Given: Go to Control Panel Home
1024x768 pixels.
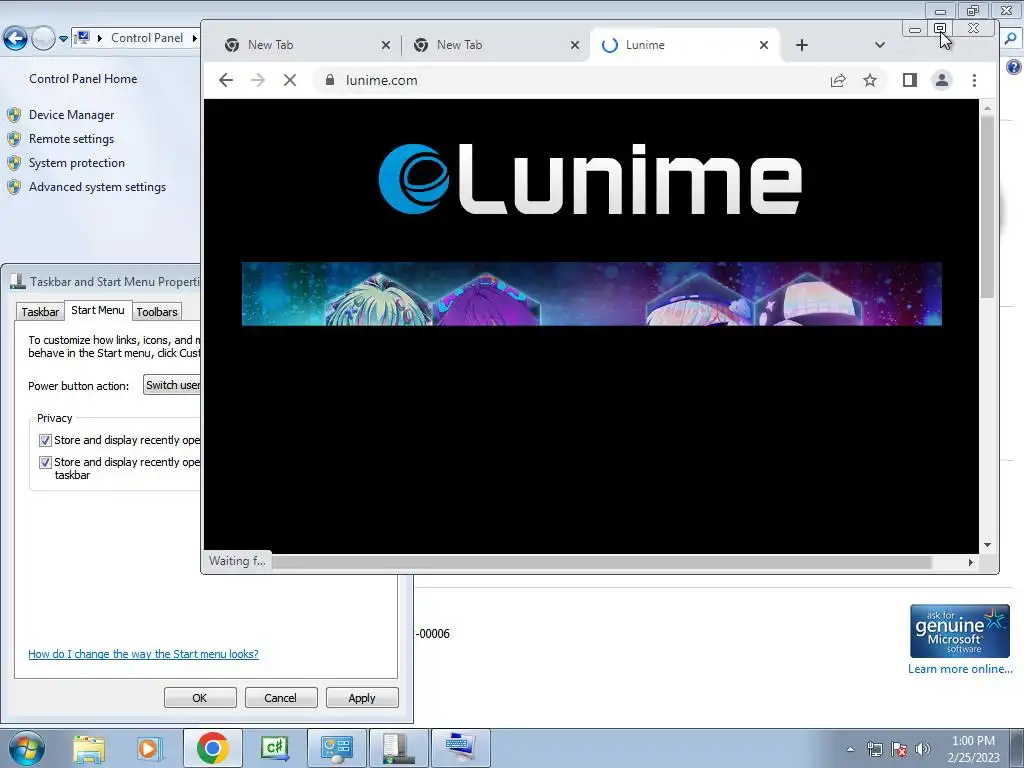Looking at the screenshot, I should (x=83, y=79).
